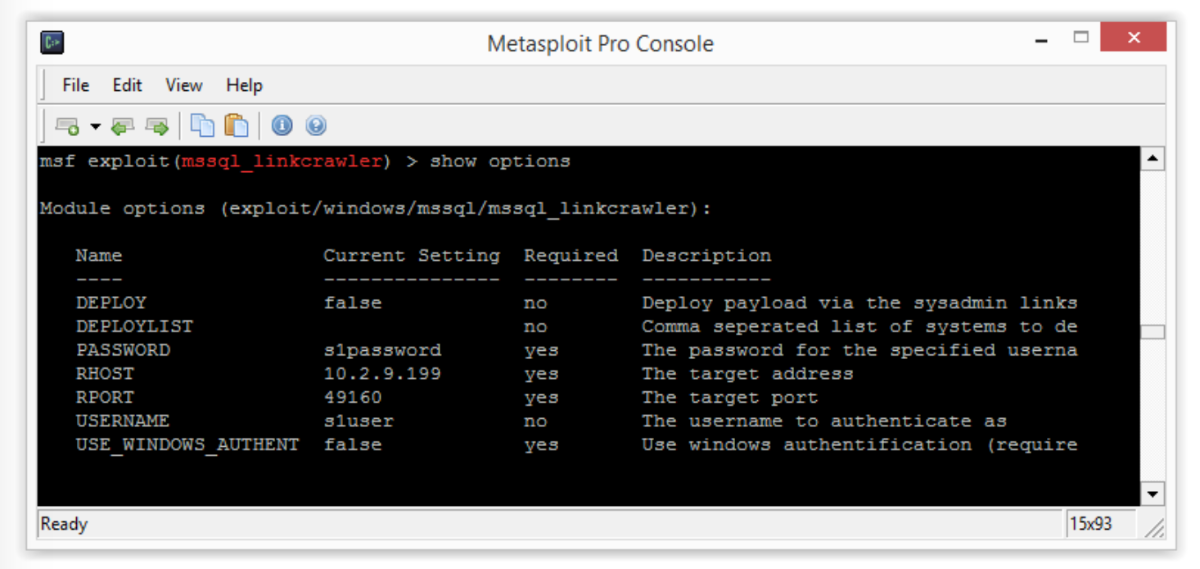Open the File menu
This screenshot has width=1200, height=569.
75,85
